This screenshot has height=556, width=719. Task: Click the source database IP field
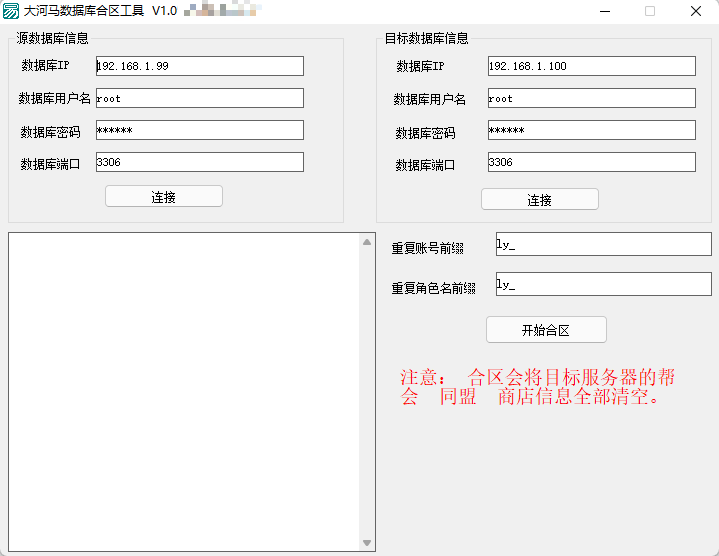(199, 66)
